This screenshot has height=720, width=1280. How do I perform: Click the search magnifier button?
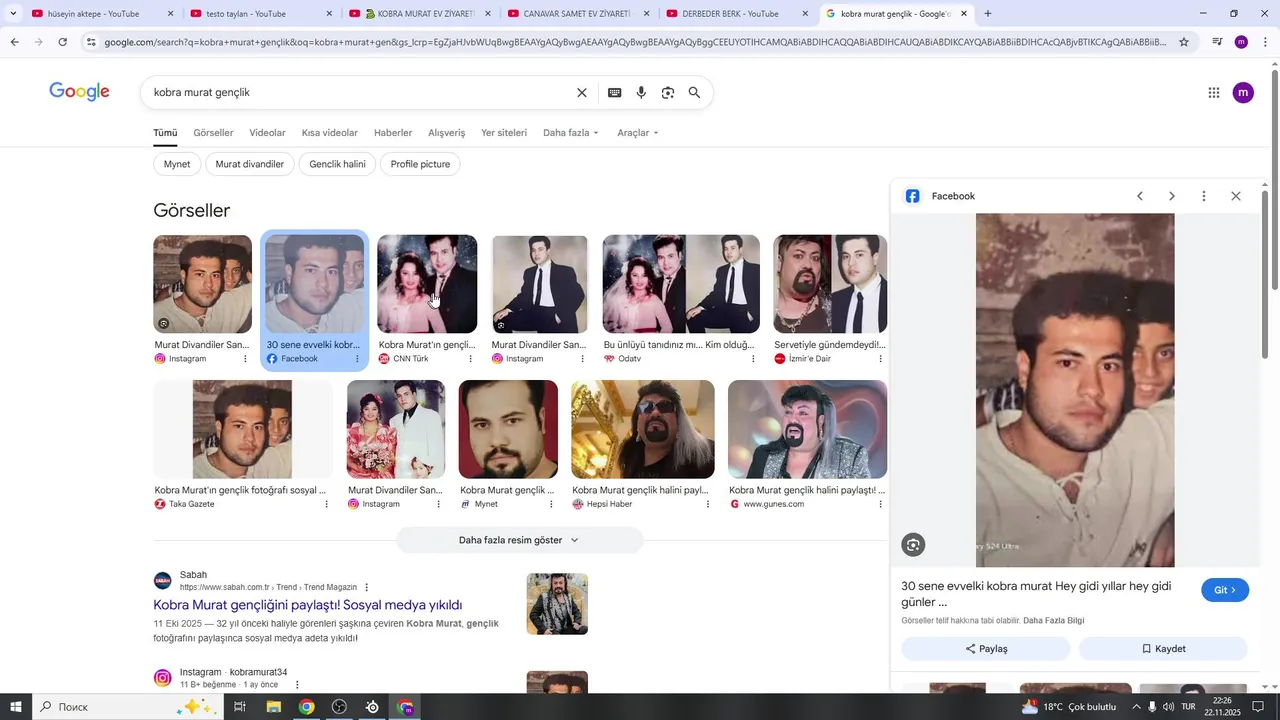pos(694,93)
